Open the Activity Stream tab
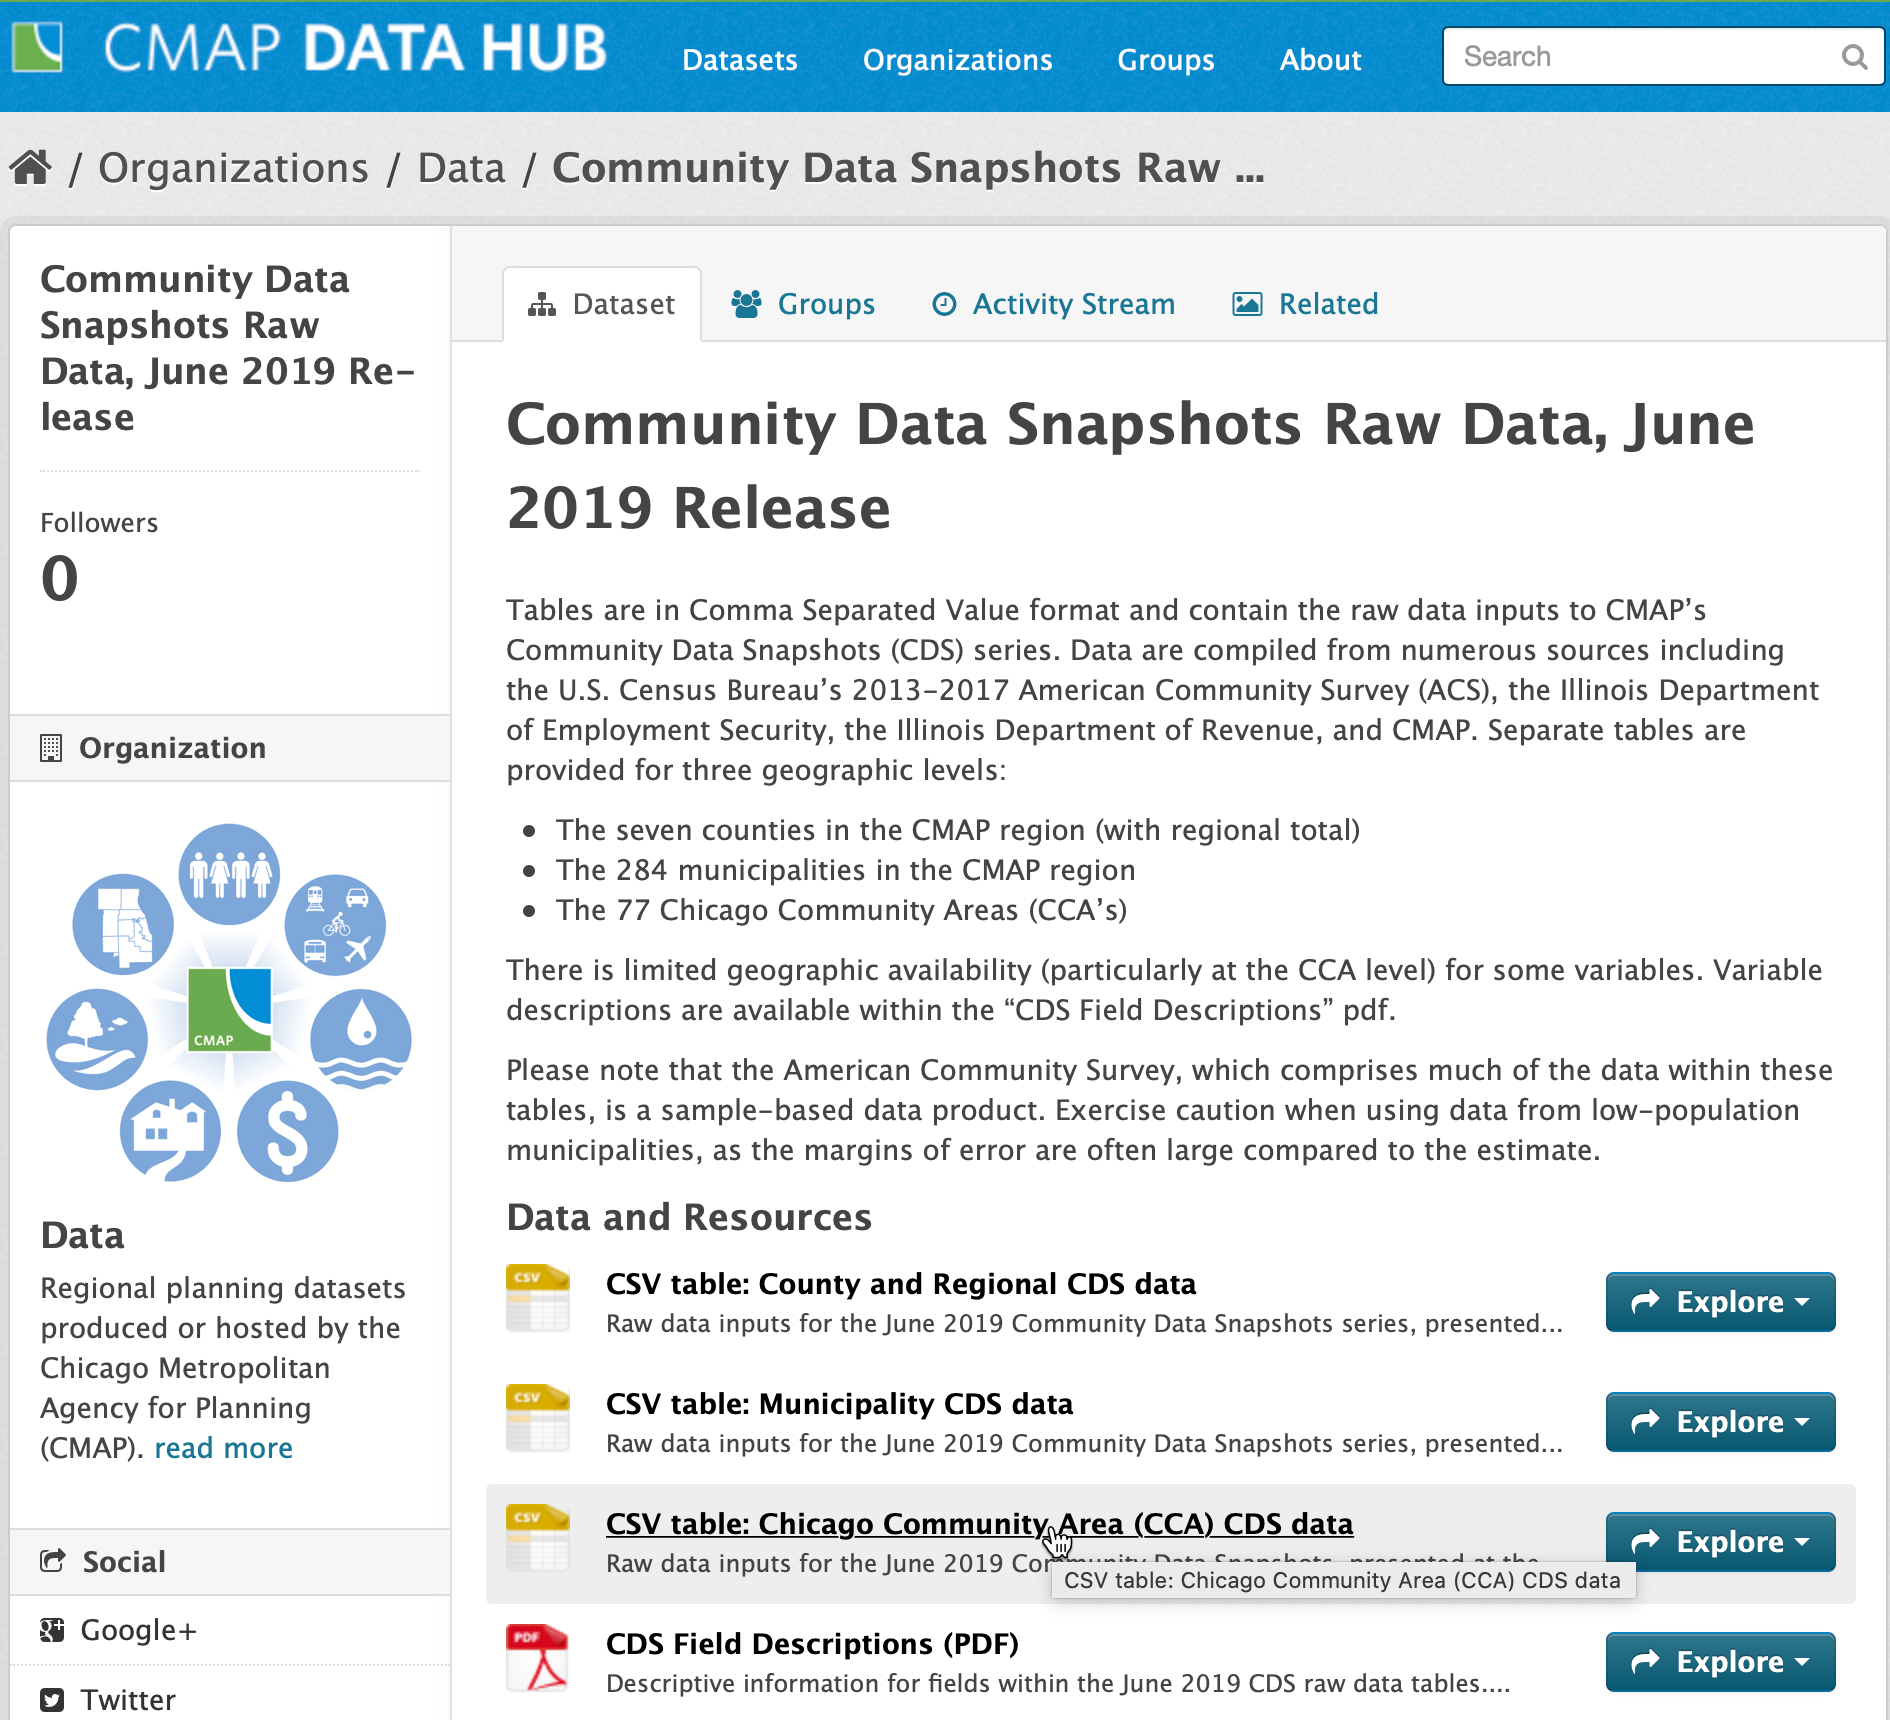 [x=1053, y=304]
